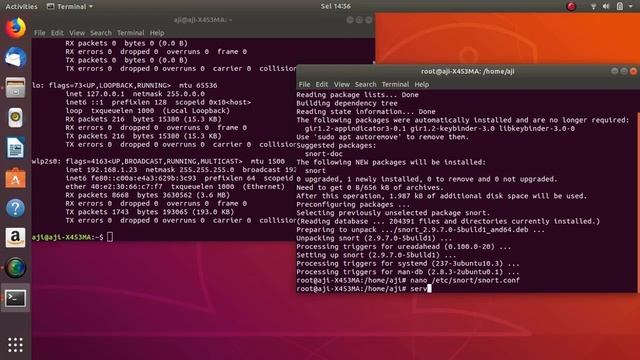This screenshot has height=360, width=640.
Task: Click 'Unpacking snort (2.9.7.0-5build1)' line
Action: click(374, 238)
